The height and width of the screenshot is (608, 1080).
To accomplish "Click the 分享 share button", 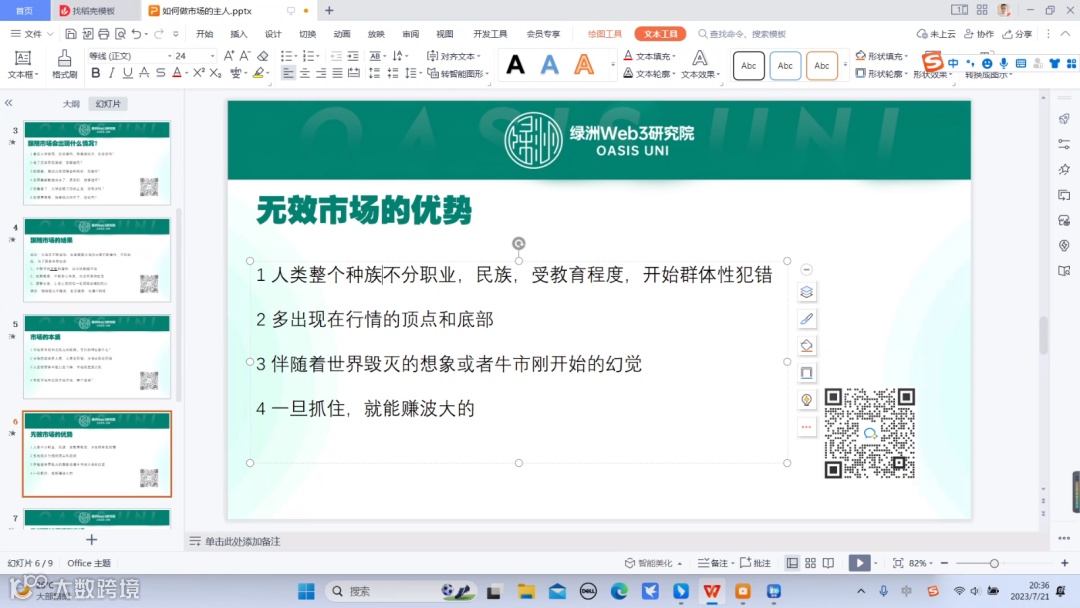I will (1017, 34).
